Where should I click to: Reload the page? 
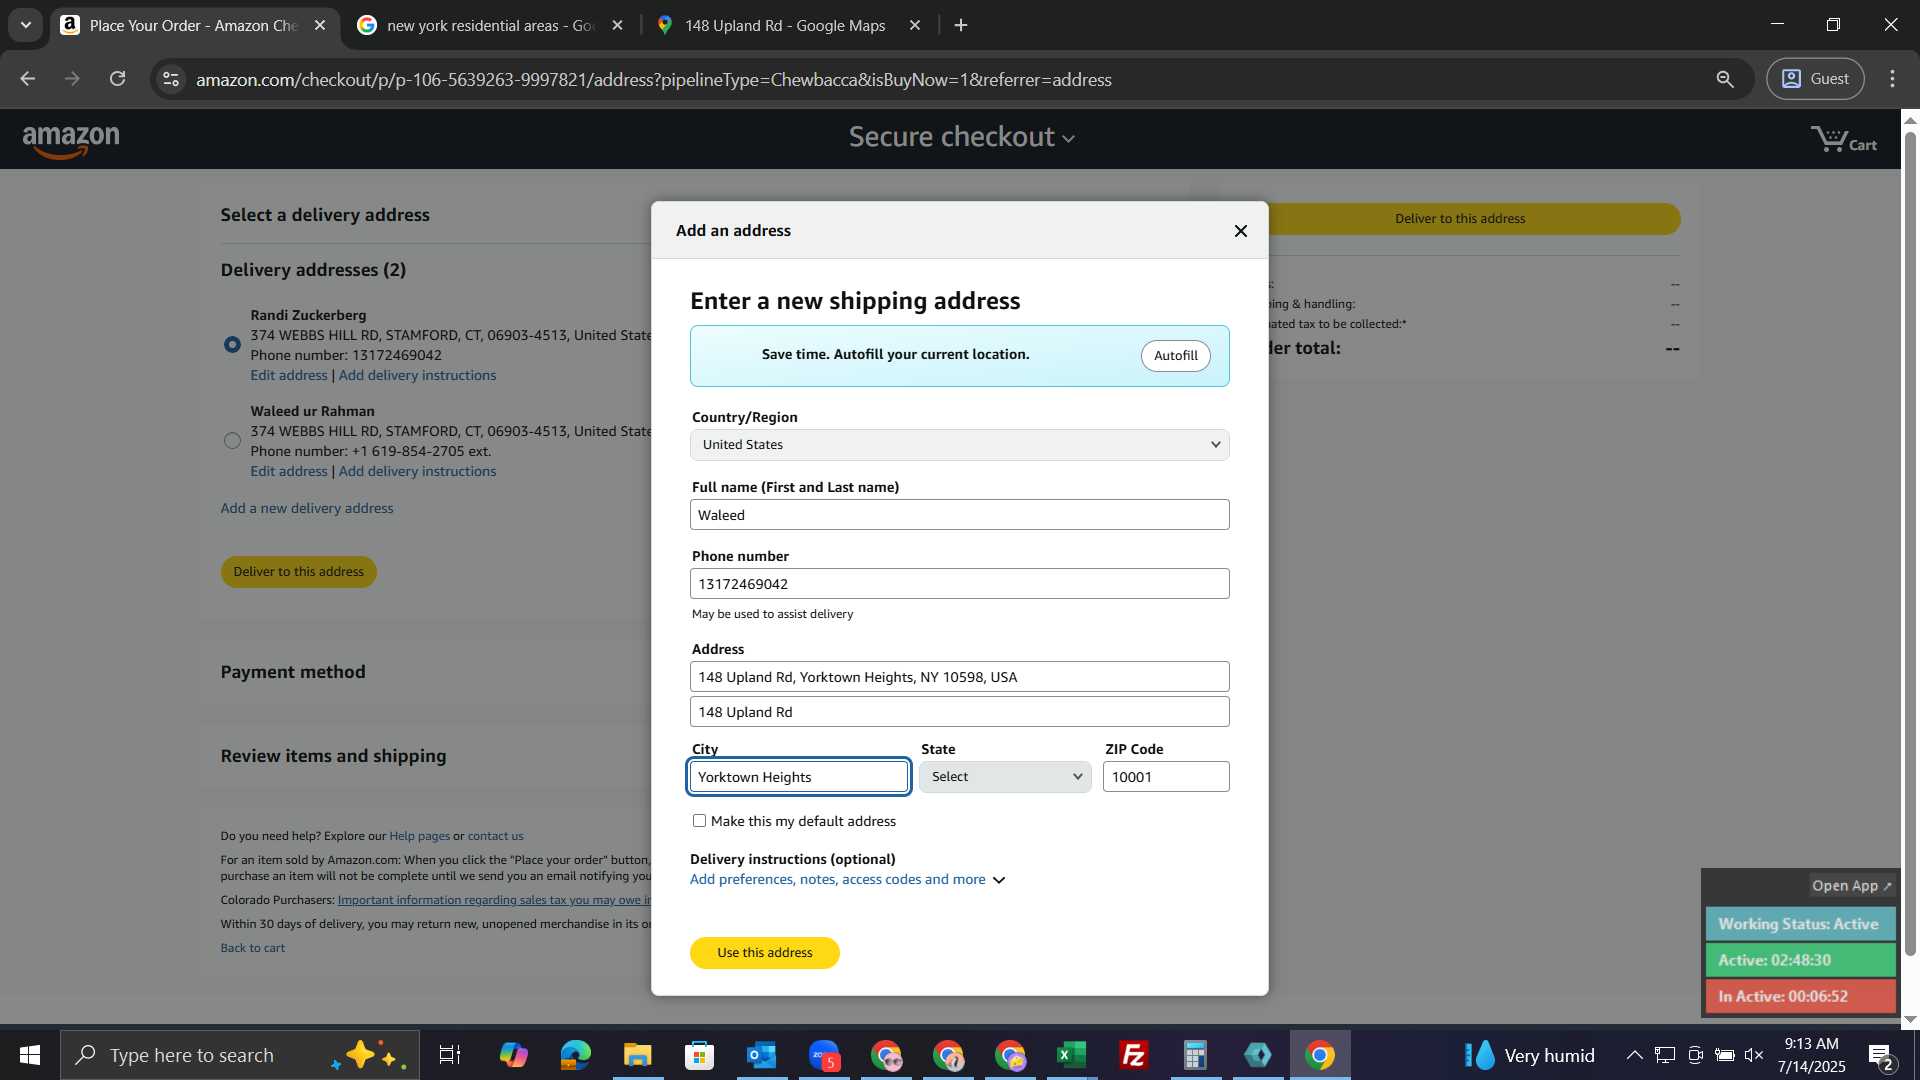click(117, 79)
